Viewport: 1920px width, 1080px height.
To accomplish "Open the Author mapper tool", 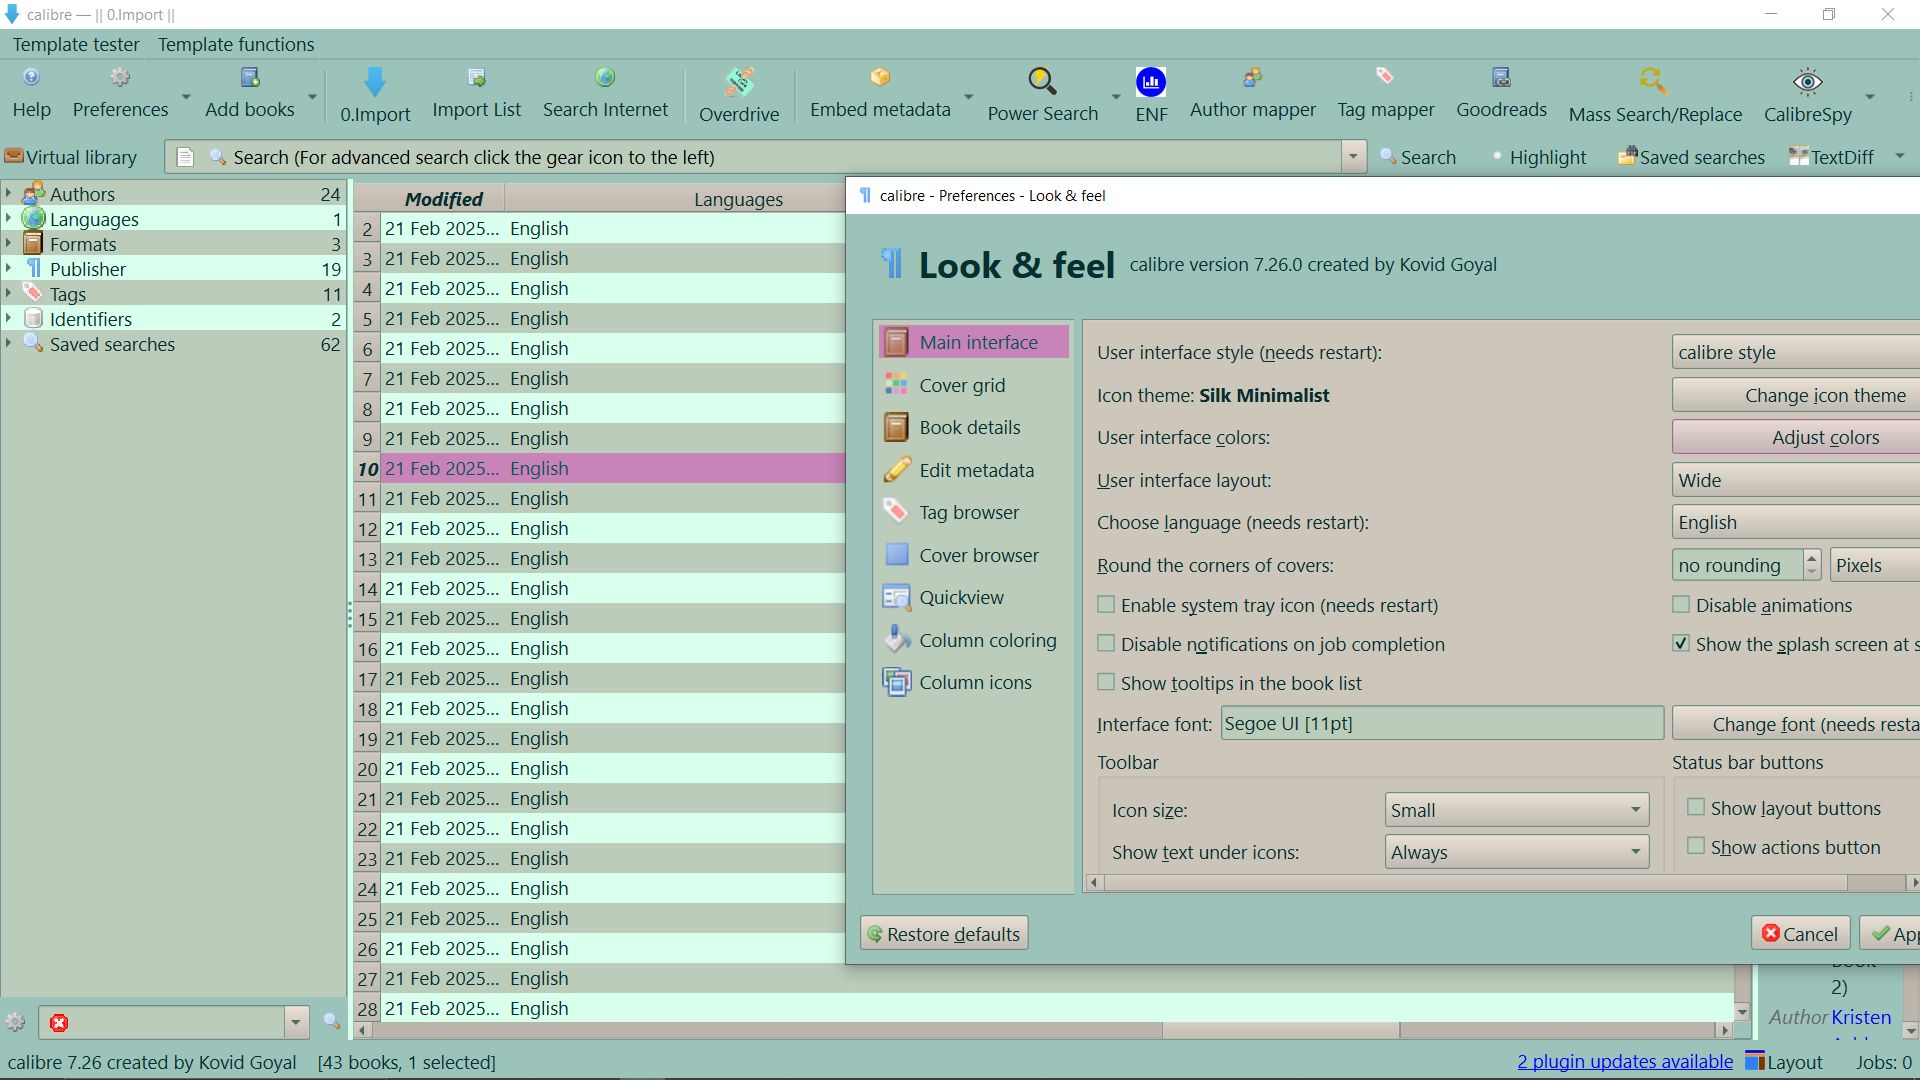I will pos(1252,94).
